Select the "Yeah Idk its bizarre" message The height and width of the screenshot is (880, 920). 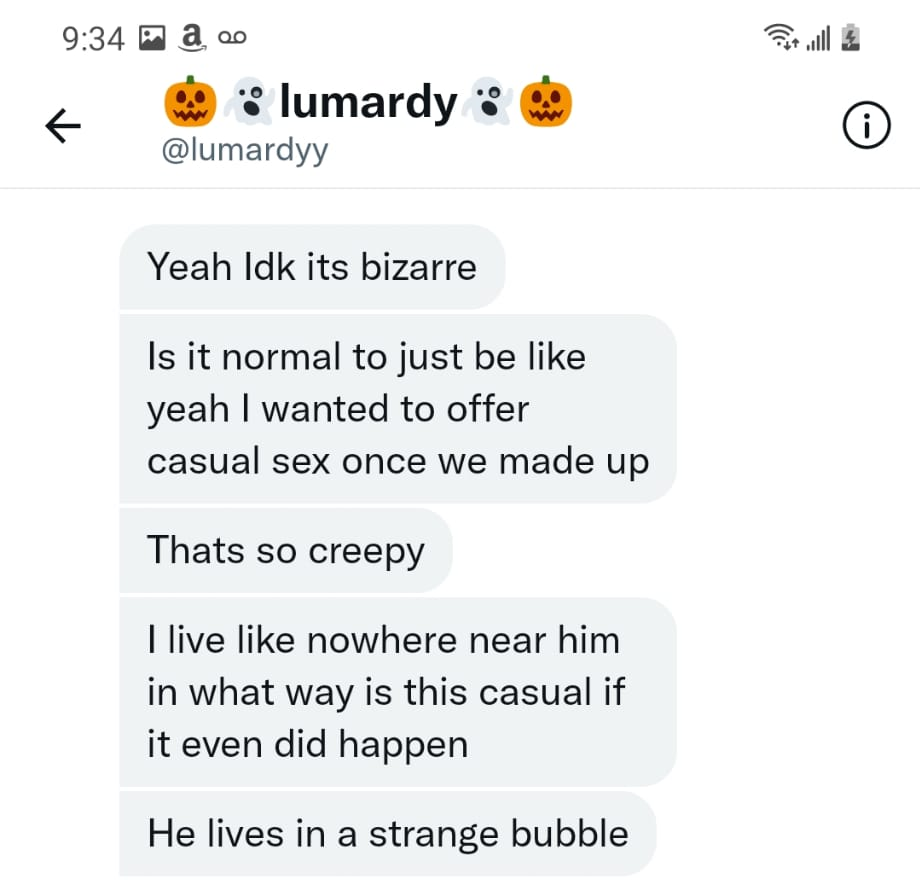312,267
